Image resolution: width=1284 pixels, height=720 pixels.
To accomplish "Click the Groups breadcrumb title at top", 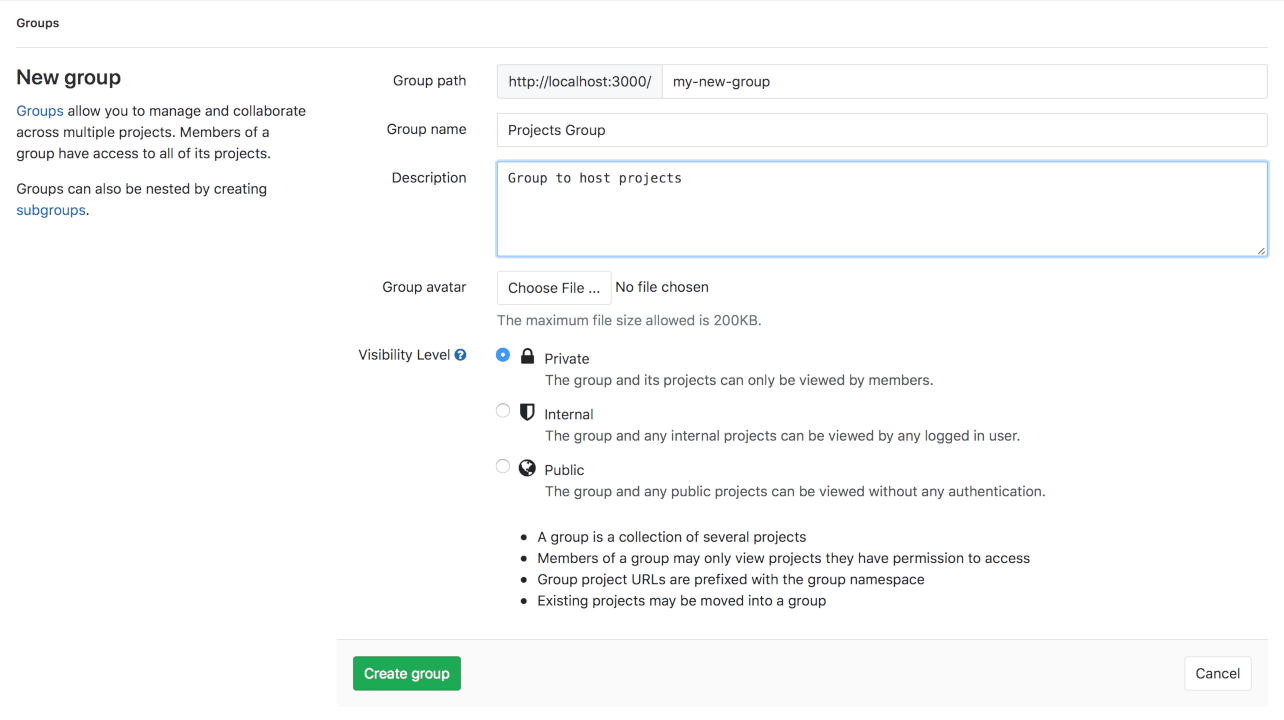I will click(38, 23).
